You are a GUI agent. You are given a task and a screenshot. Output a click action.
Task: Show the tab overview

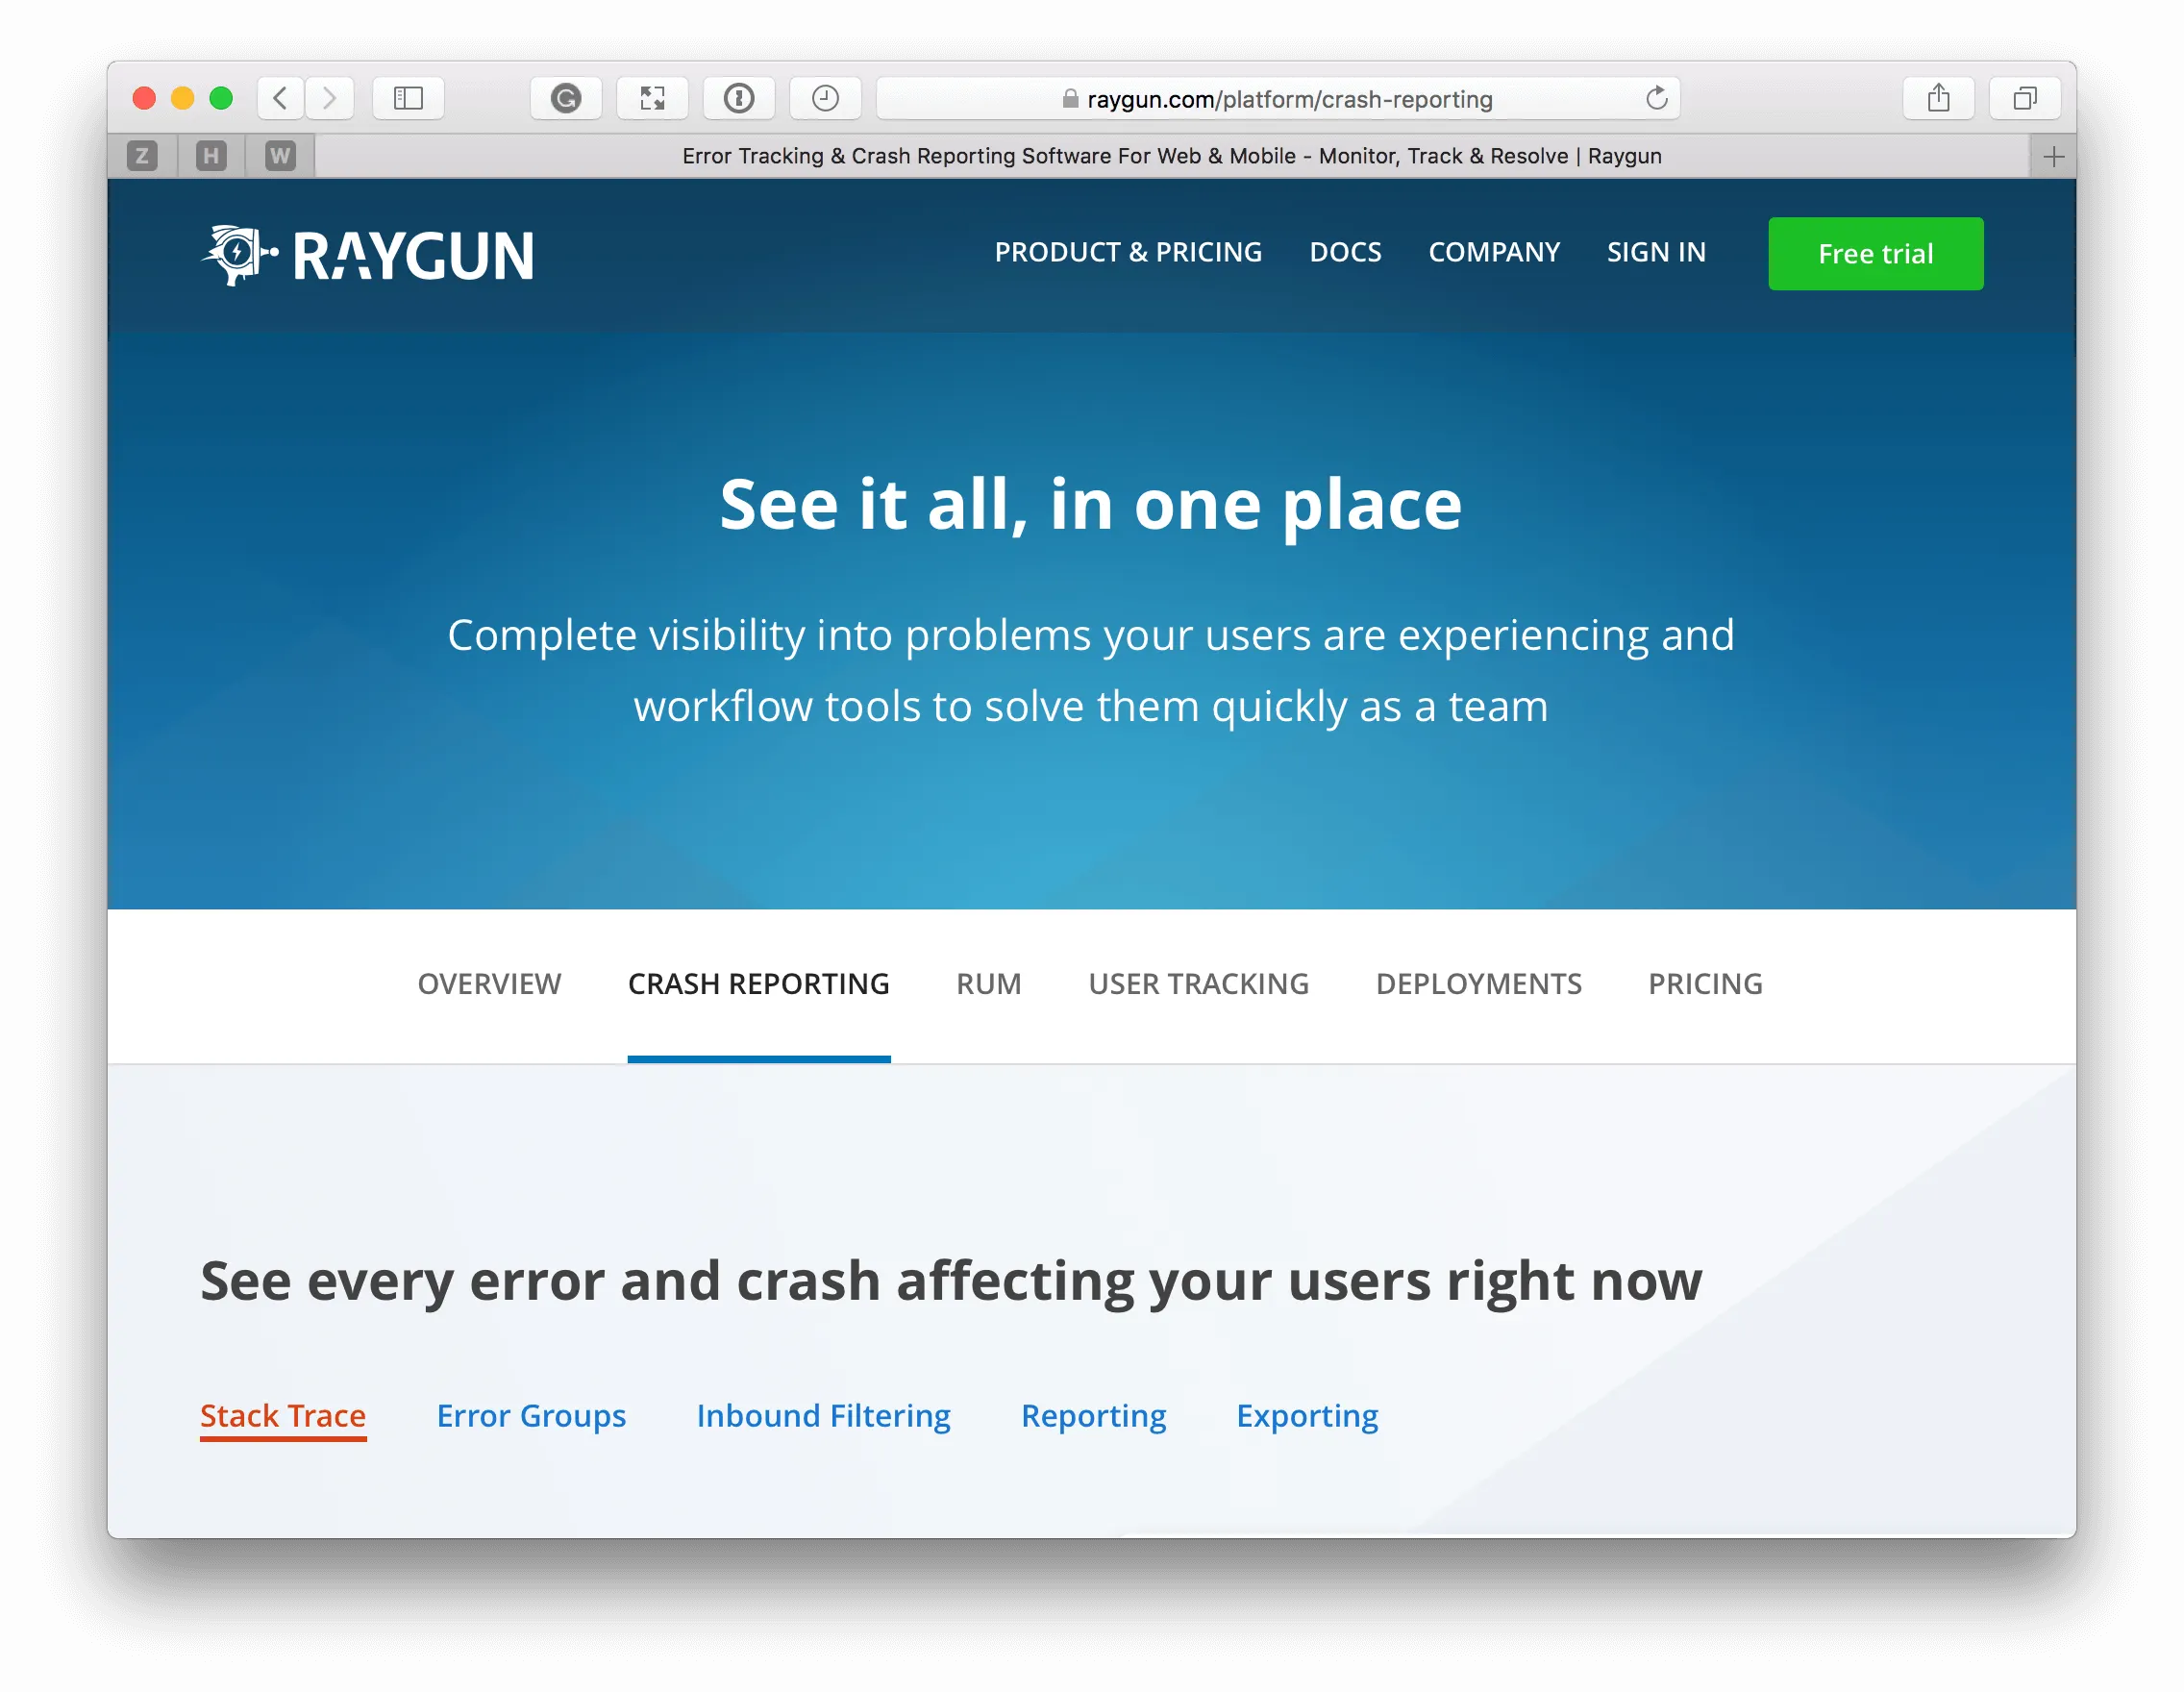tap(2025, 98)
